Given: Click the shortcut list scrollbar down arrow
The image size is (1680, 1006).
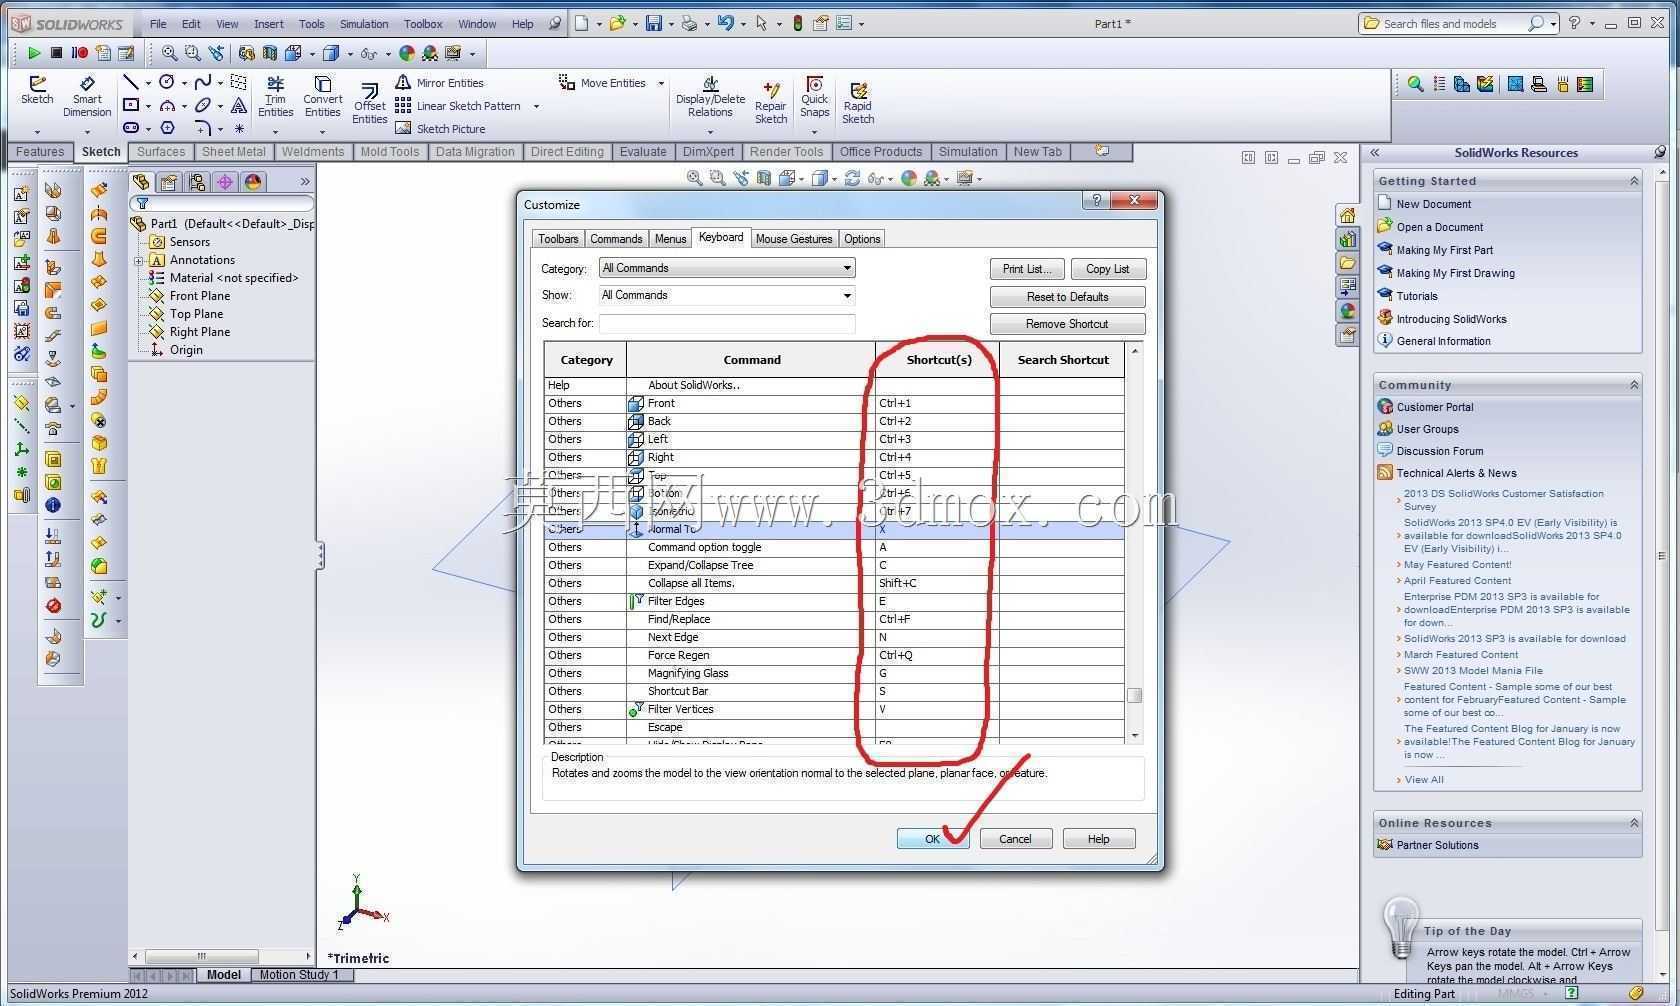Looking at the screenshot, I should pyautogui.click(x=1134, y=736).
